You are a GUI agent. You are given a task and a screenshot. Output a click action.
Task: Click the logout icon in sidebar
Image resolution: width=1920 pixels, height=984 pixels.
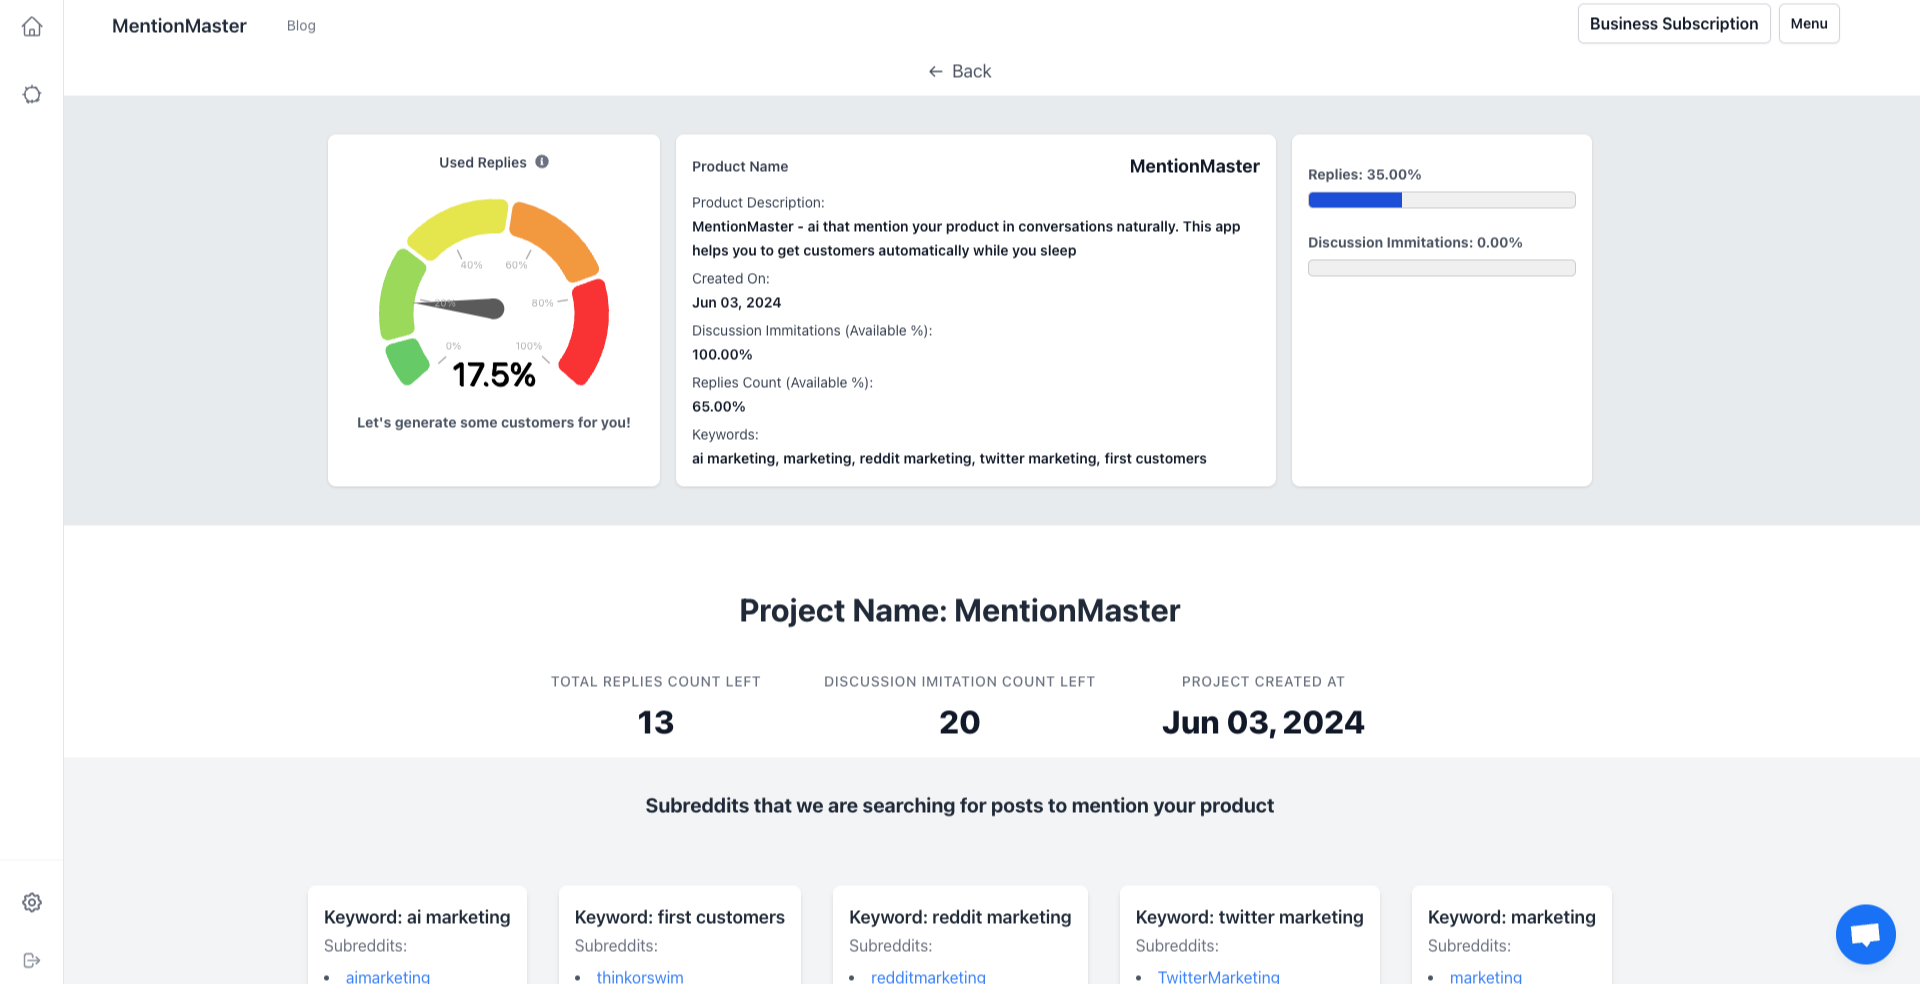32,960
